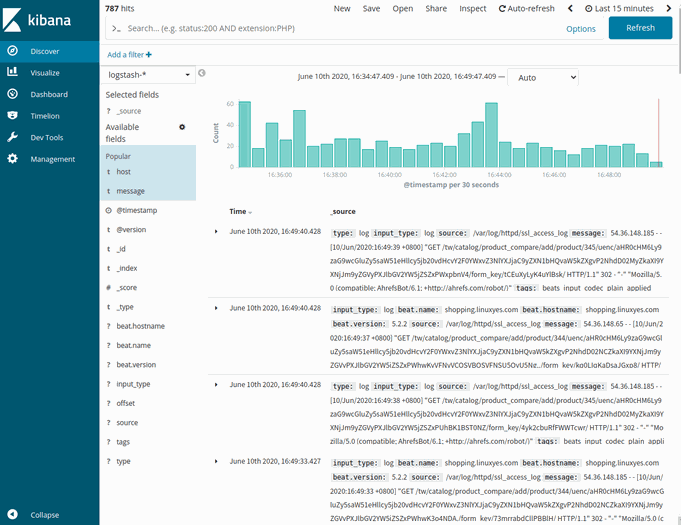Click the first histogram bar on the left

[x=245, y=134]
